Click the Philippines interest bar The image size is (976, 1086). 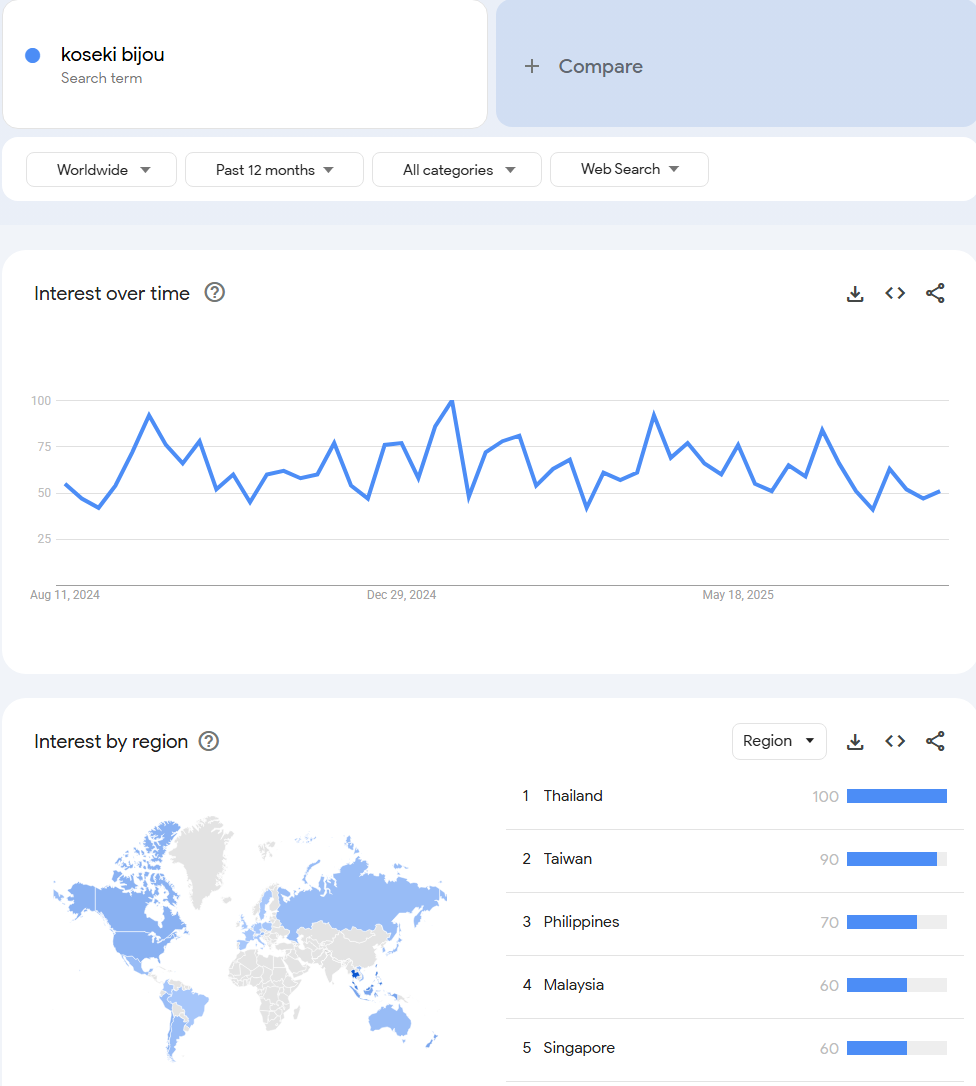tap(896, 923)
